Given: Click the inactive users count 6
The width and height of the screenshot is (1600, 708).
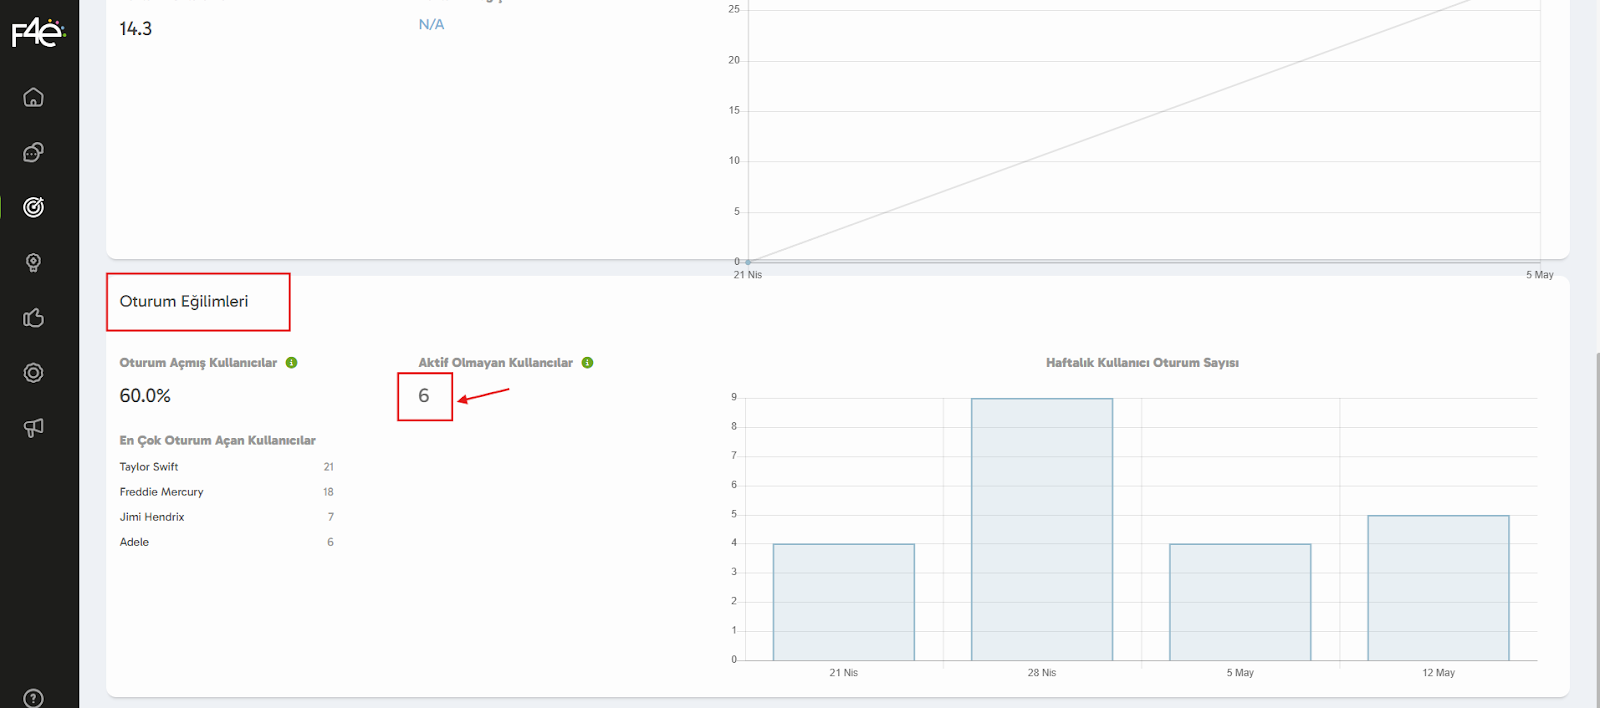Looking at the screenshot, I should 424,396.
